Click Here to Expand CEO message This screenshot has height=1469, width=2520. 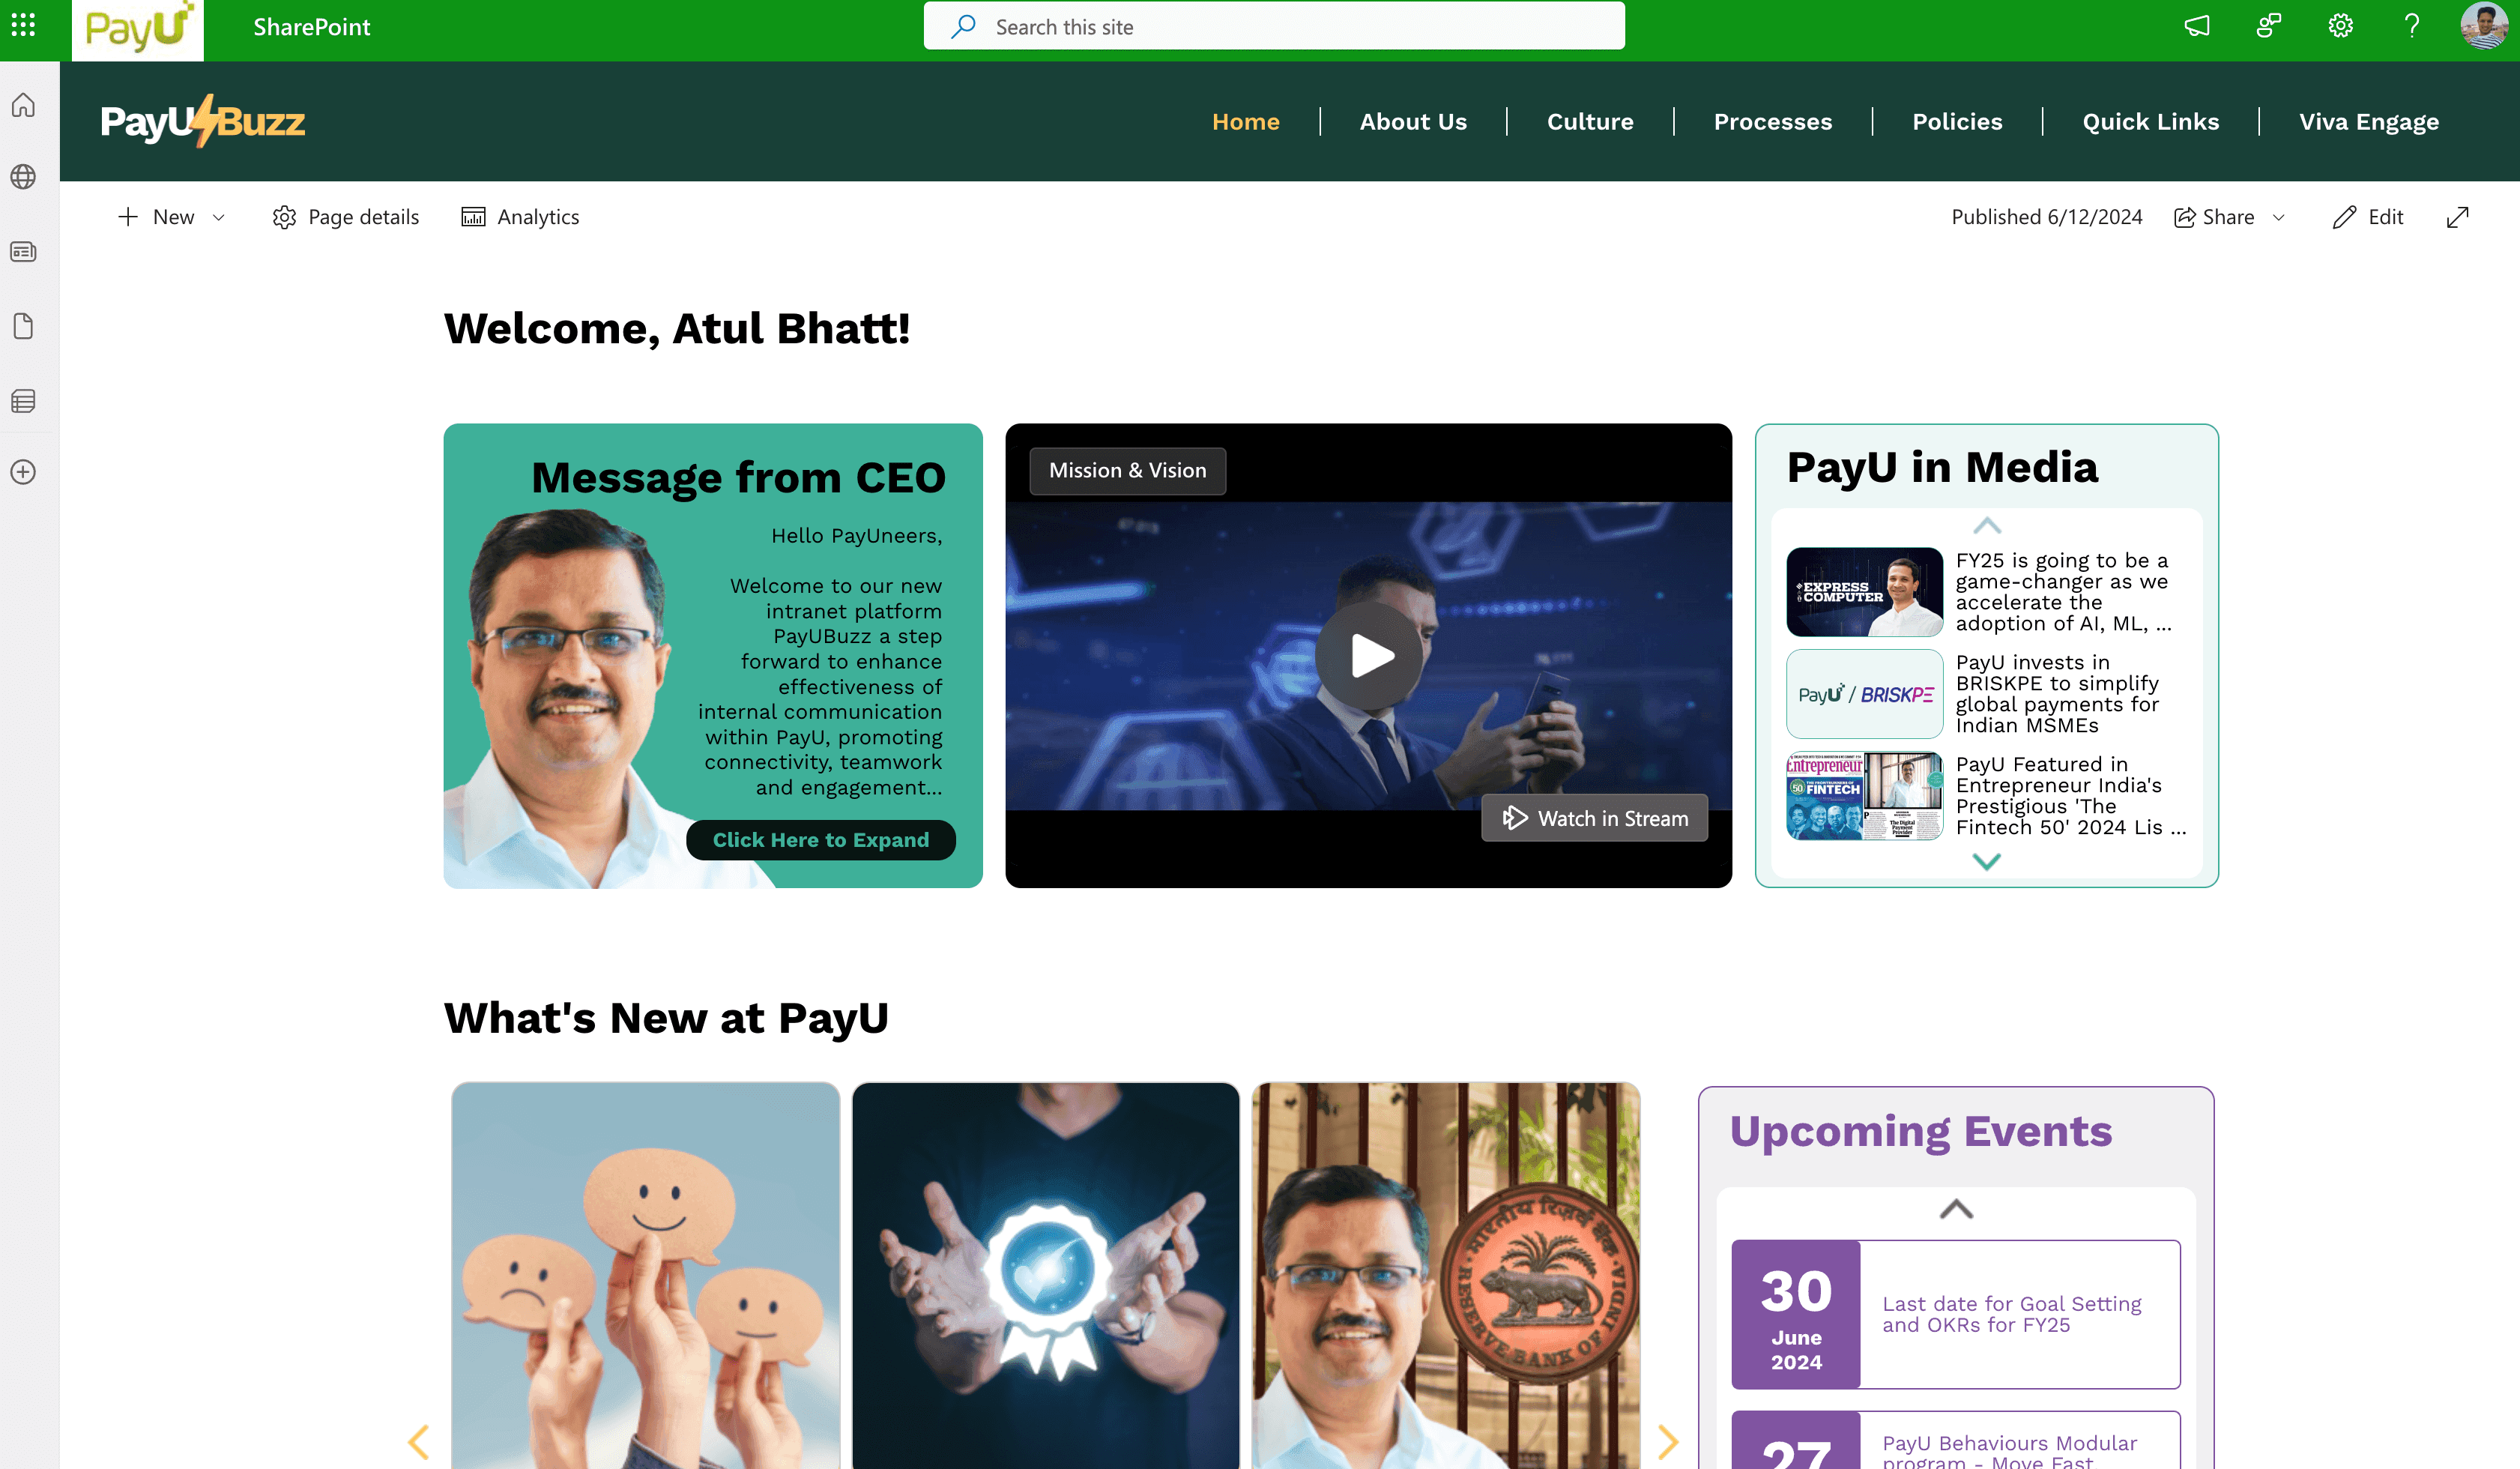pyautogui.click(x=820, y=840)
